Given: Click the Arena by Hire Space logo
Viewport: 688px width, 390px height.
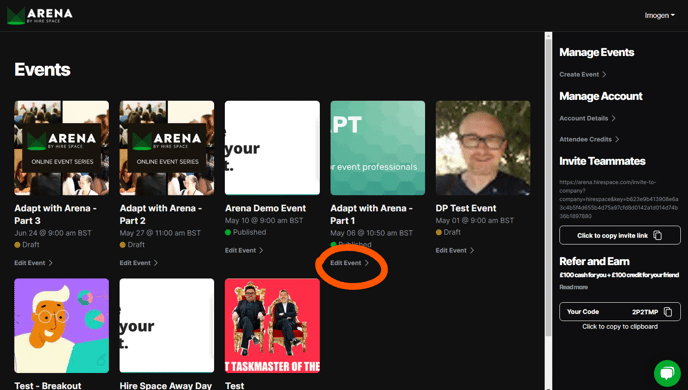Looking at the screenshot, I should coord(39,16).
